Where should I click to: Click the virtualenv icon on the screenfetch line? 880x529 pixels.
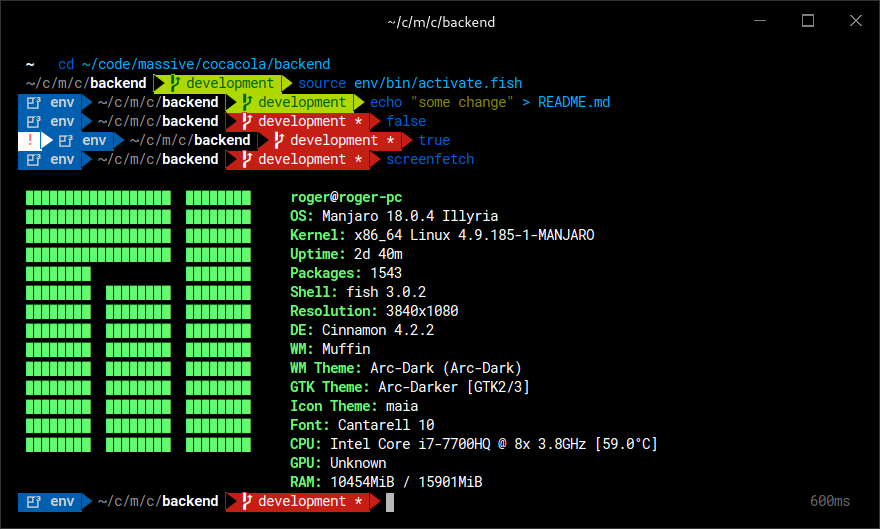pos(34,160)
